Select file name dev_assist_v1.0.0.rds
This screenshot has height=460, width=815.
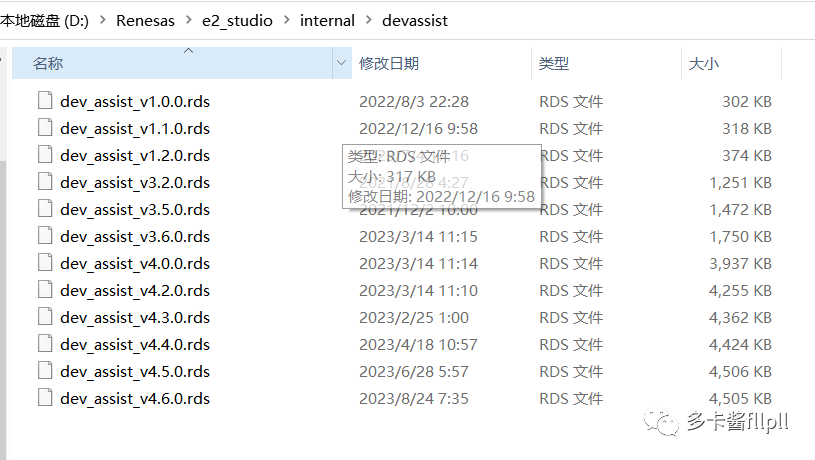pyautogui.click(x=135, y=101)
